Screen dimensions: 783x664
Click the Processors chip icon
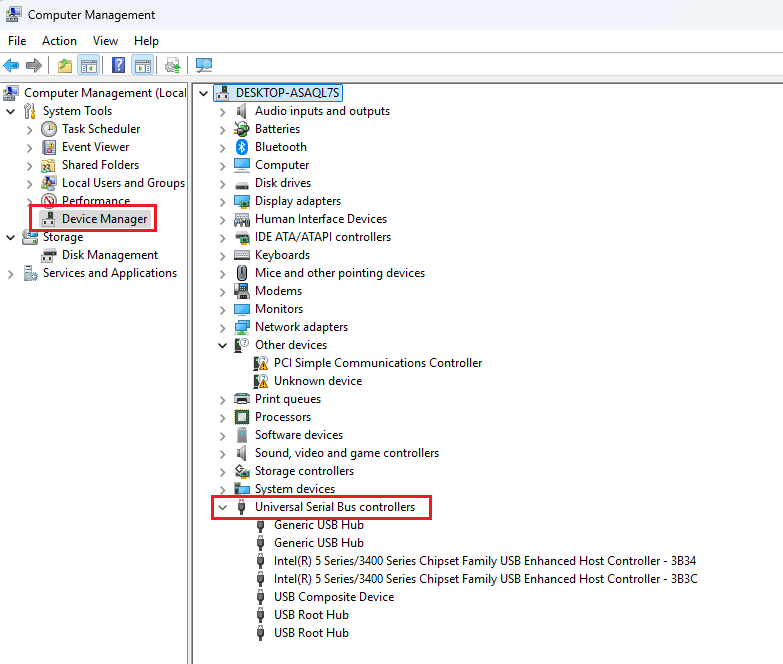[242, 417]
